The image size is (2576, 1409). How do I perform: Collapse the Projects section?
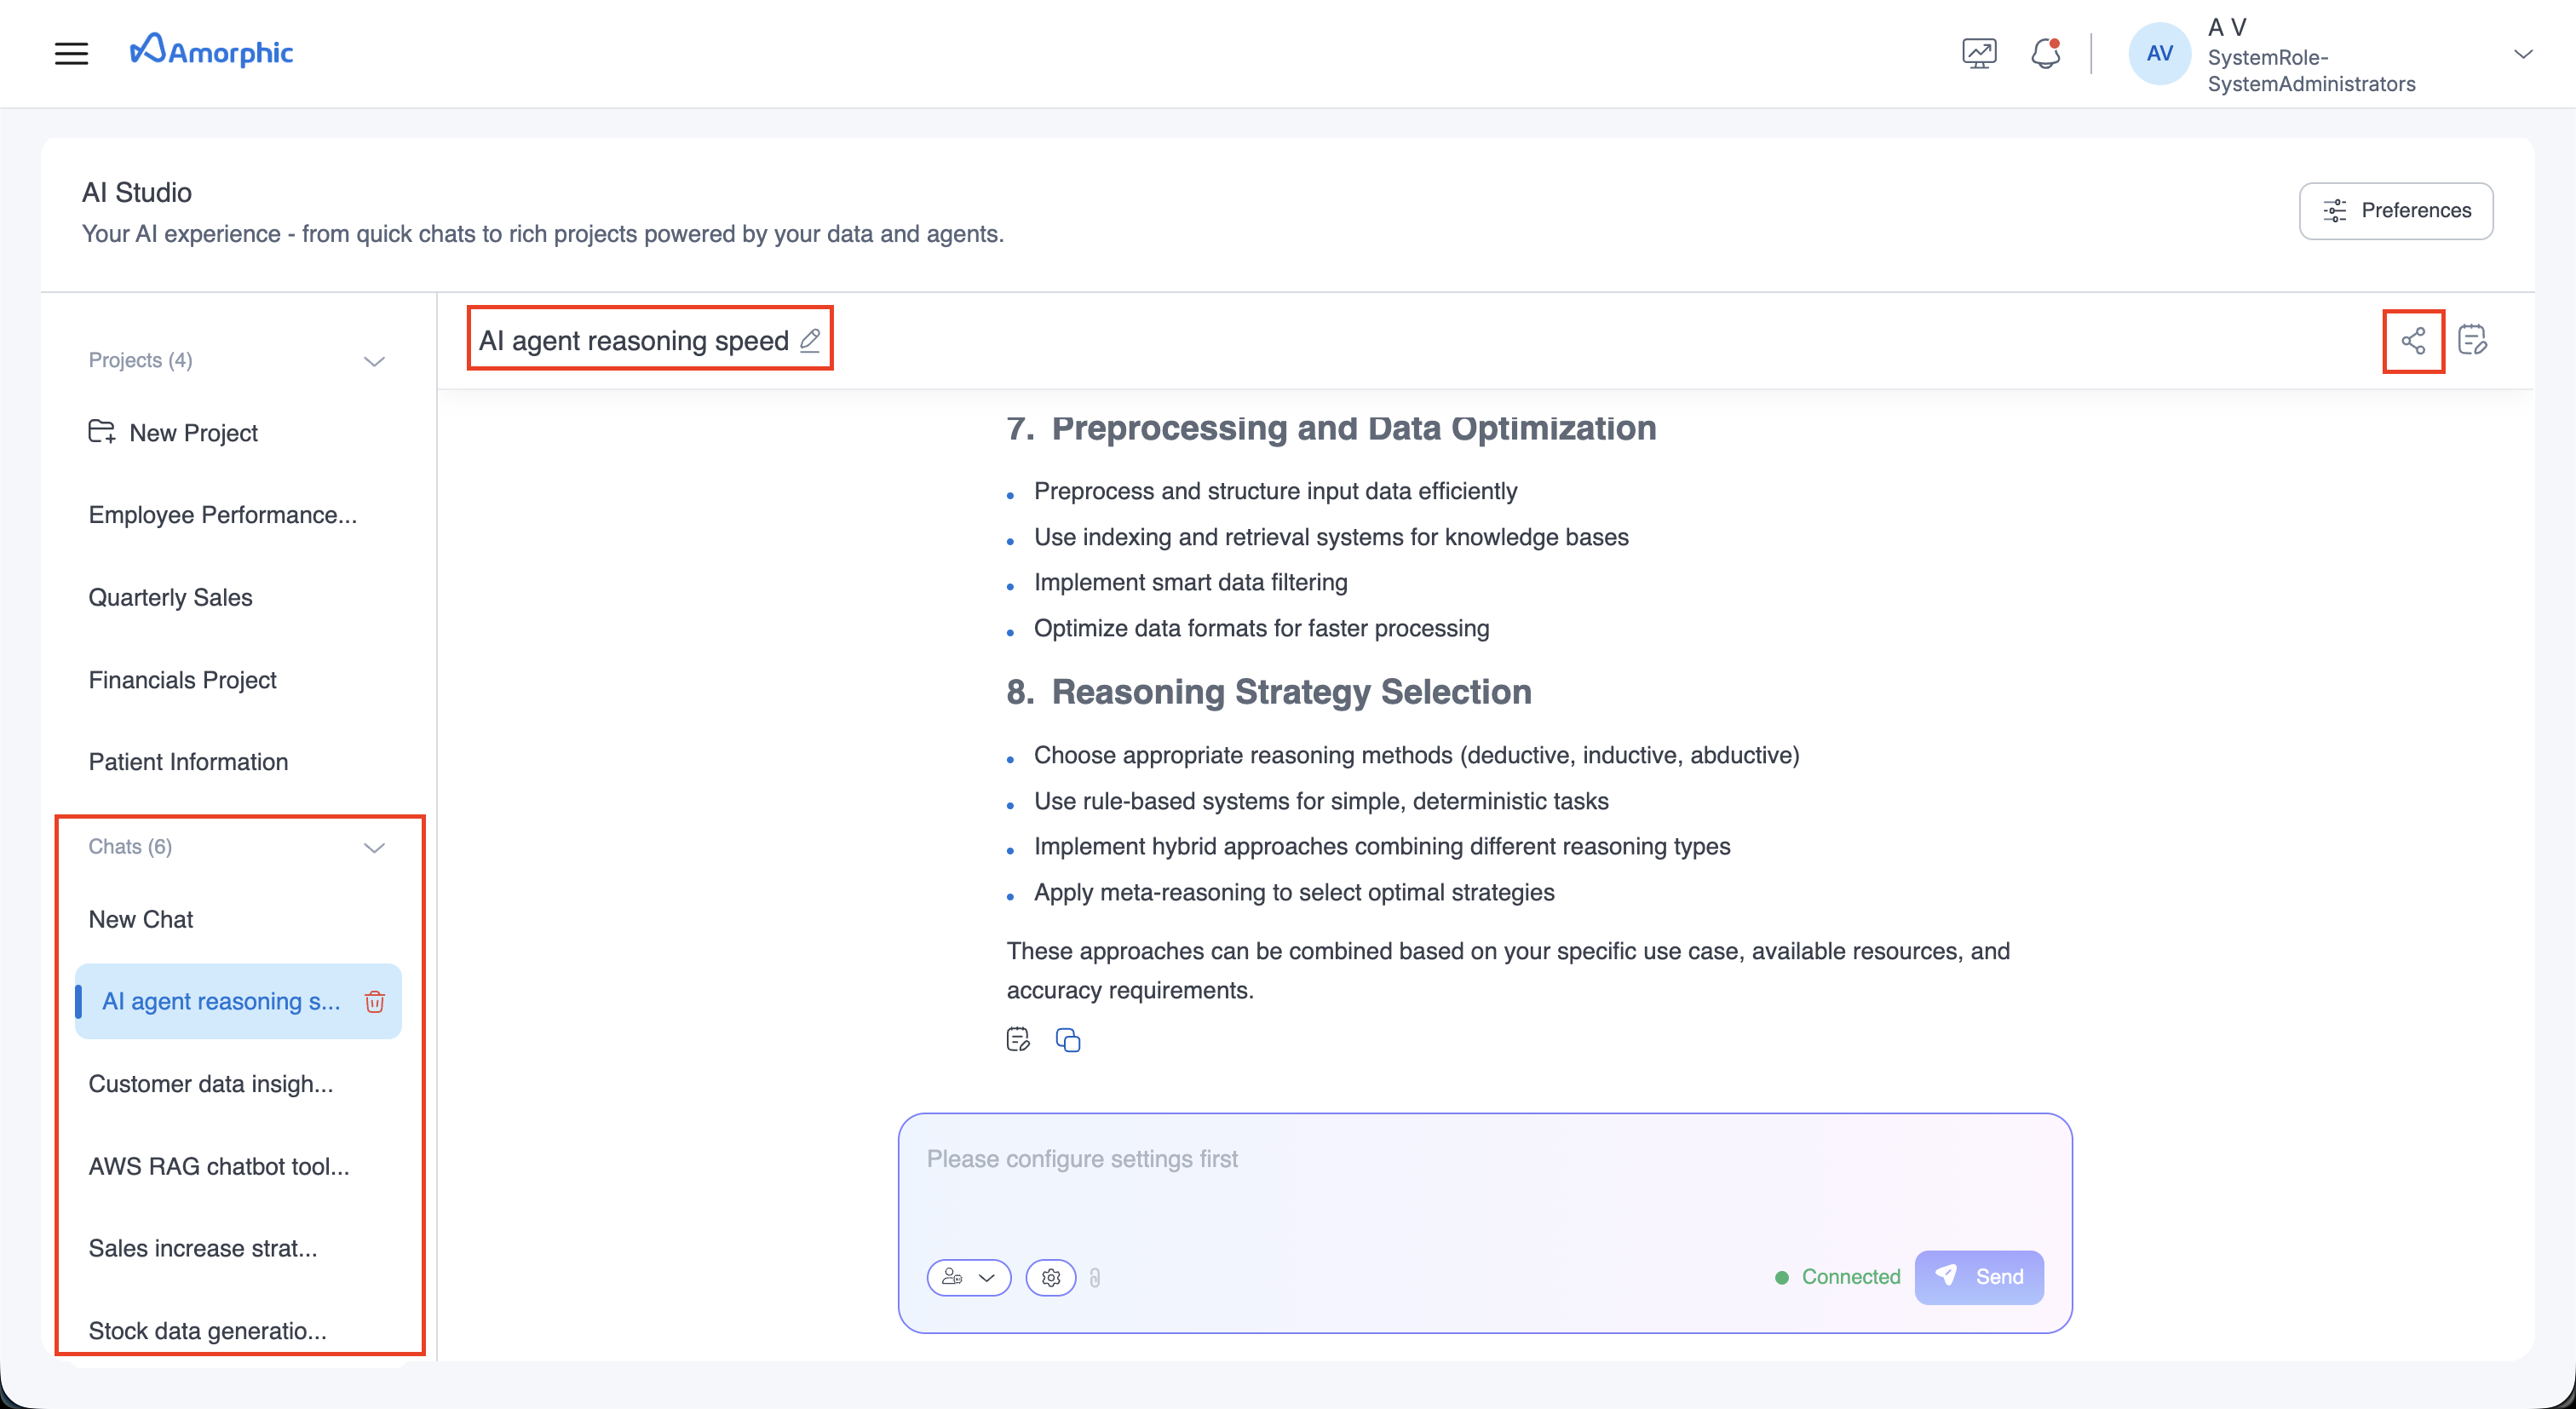click(x=374, y=361)
